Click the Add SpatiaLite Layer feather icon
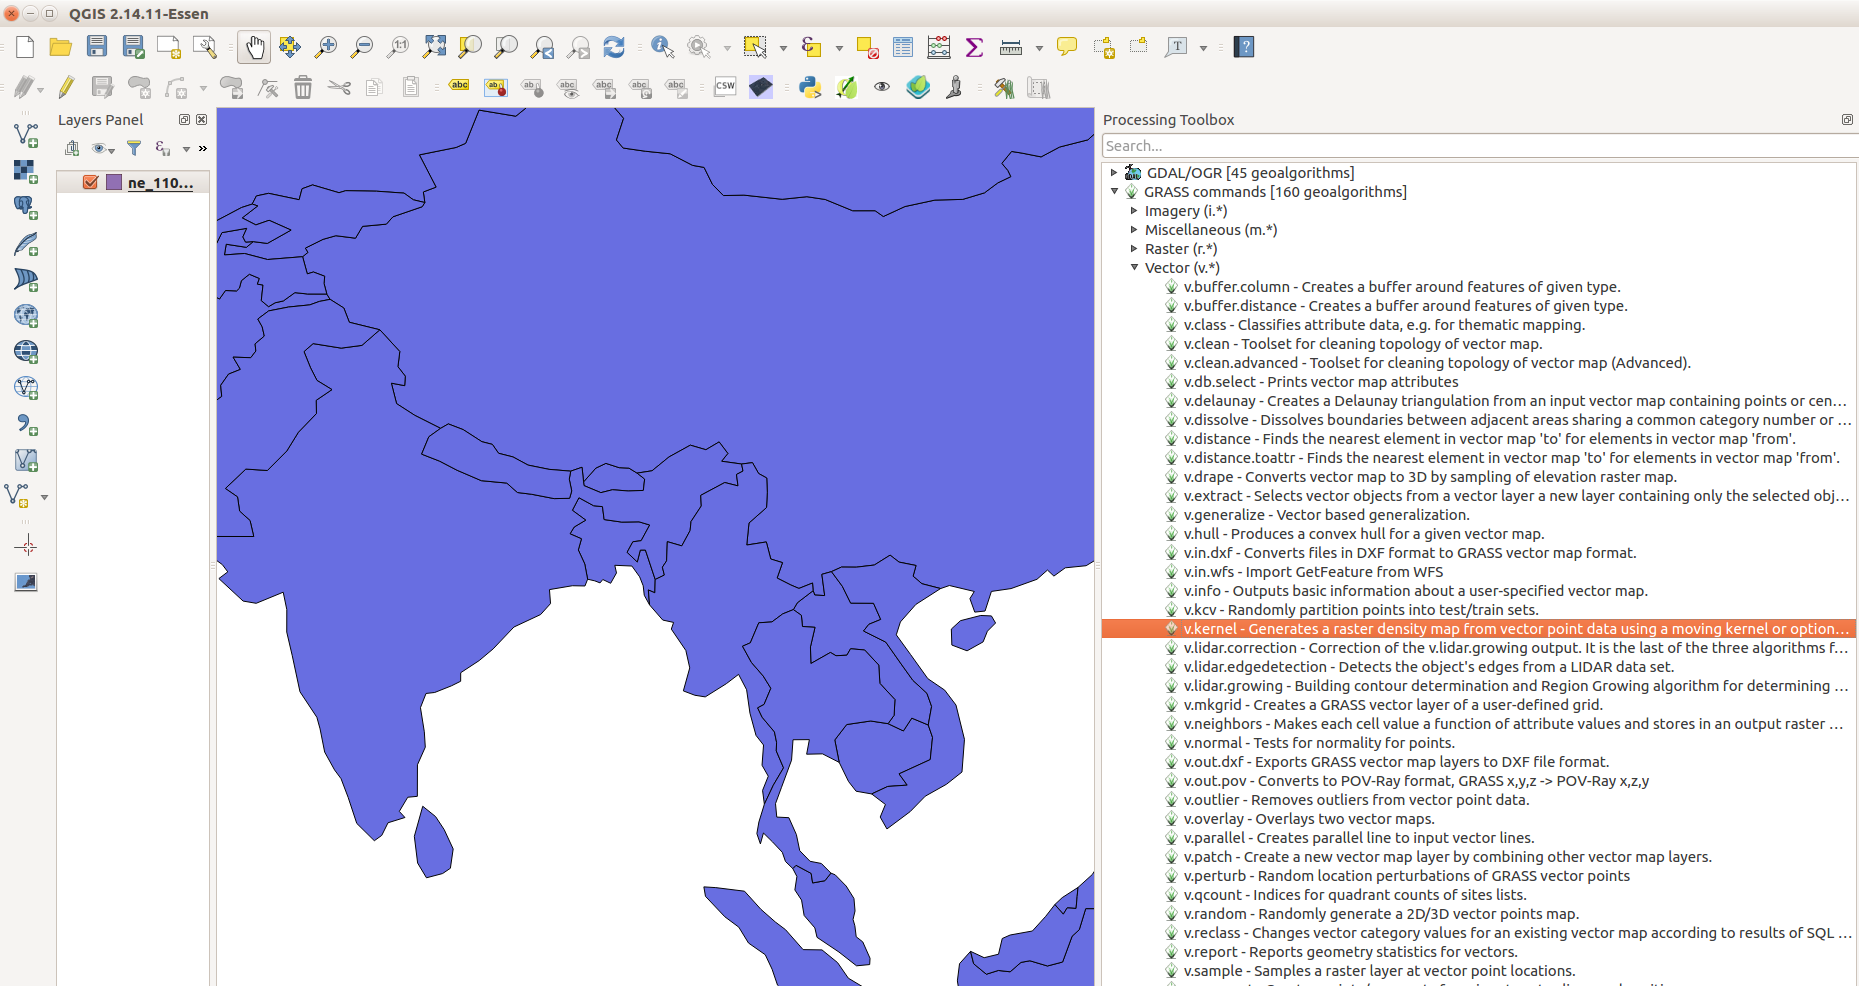The image size is (1859, 986). (26, 244)
